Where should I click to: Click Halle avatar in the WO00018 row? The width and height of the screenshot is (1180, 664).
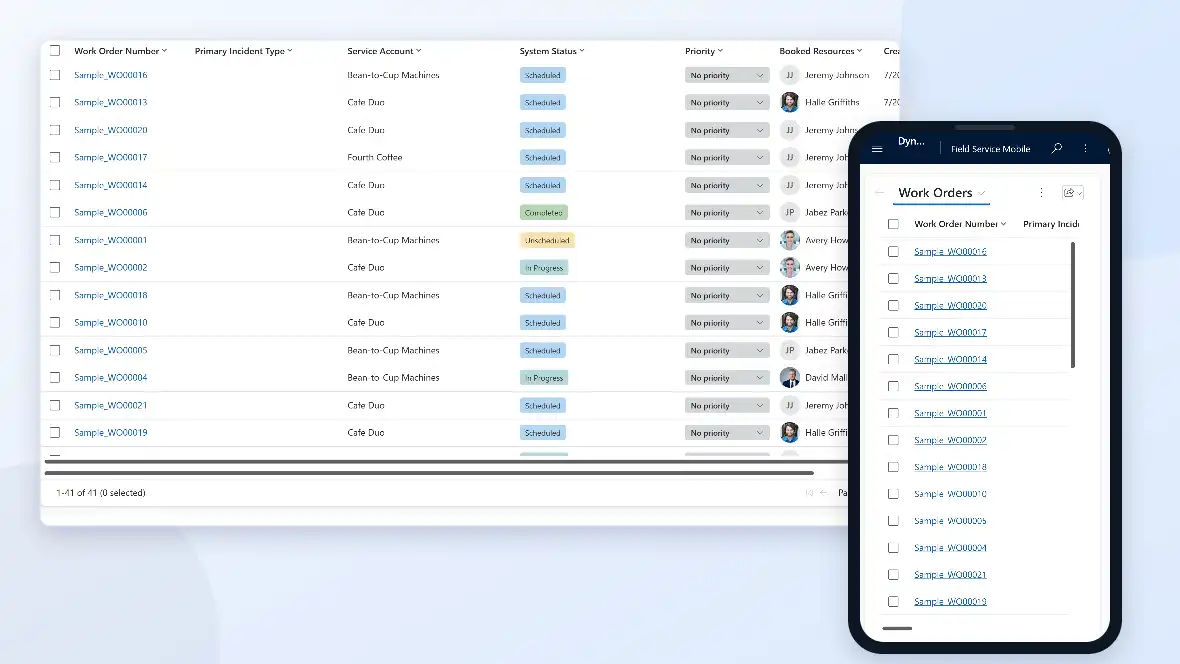point(789,295)
